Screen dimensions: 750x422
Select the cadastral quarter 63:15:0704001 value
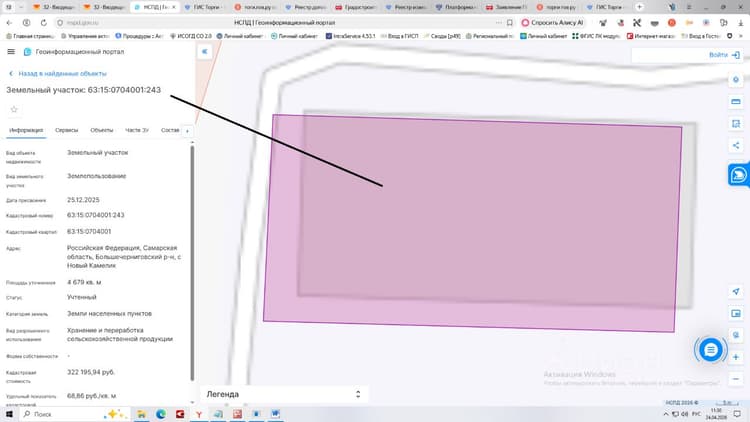click(x=89, y=232)
